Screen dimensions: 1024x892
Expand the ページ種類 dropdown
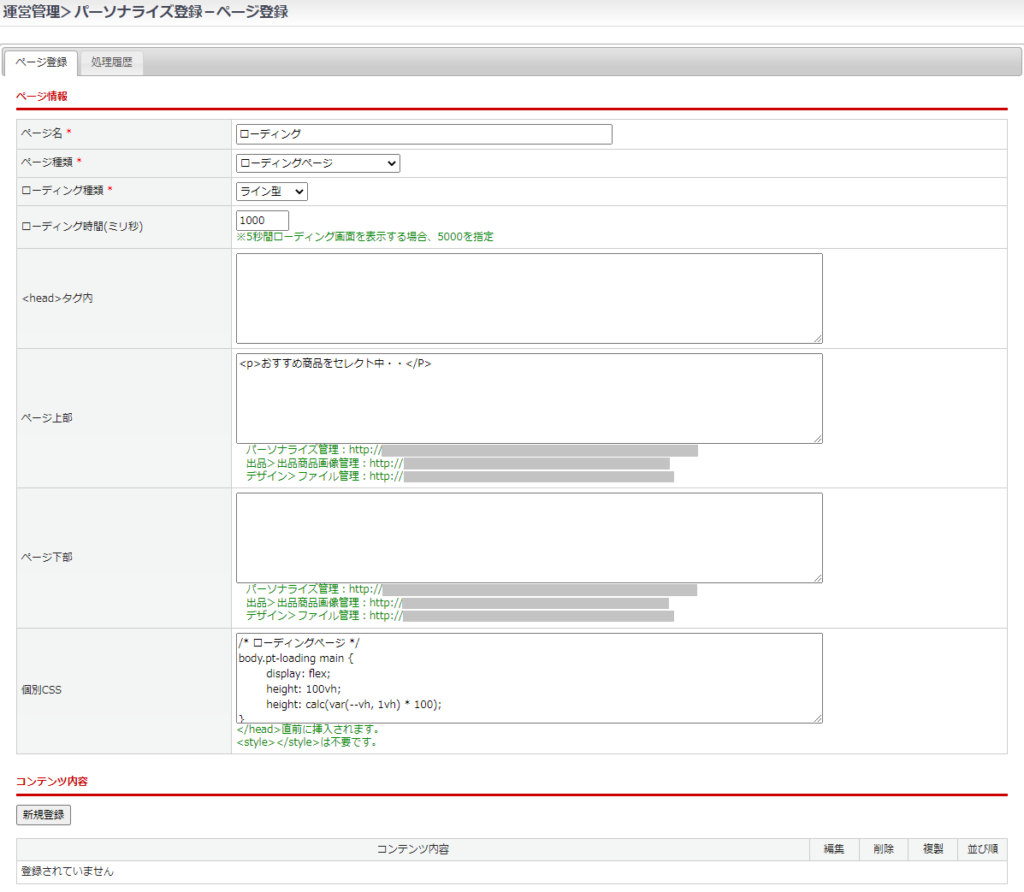[318, 163]
